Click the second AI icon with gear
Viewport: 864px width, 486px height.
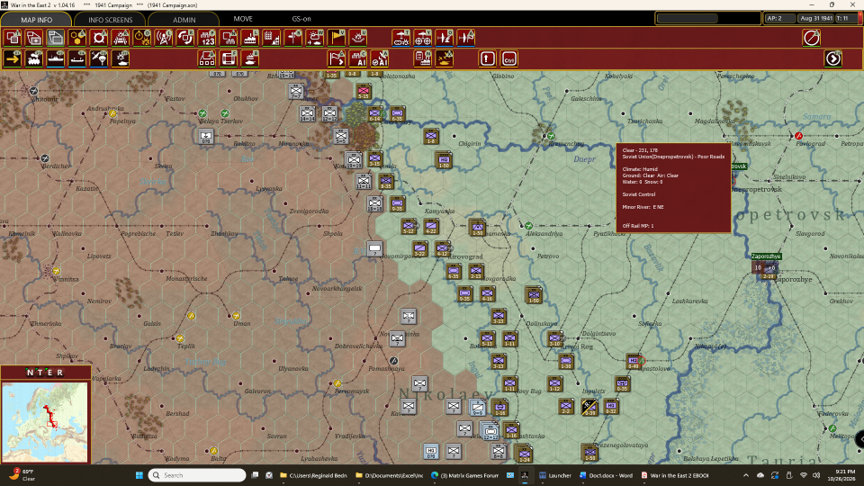pyautogui.click(x=380, y=58)
